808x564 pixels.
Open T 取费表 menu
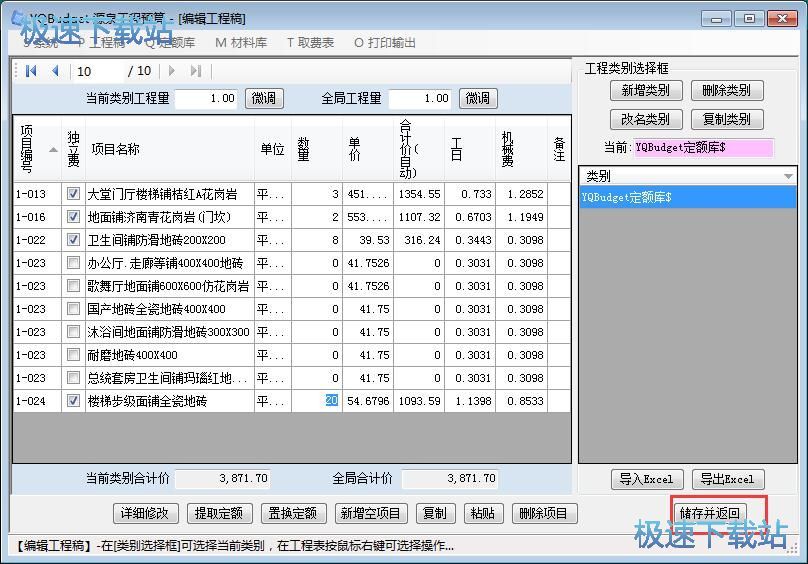[310, 43]
